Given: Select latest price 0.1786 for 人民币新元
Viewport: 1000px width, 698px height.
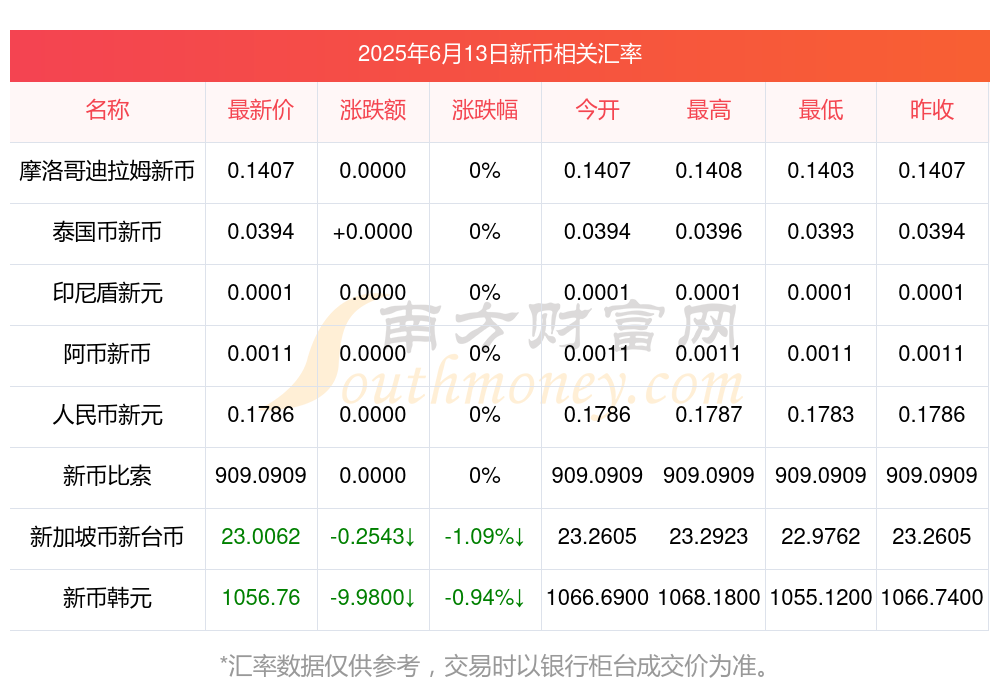Looking at the screenshot, I should click(261, 415).
